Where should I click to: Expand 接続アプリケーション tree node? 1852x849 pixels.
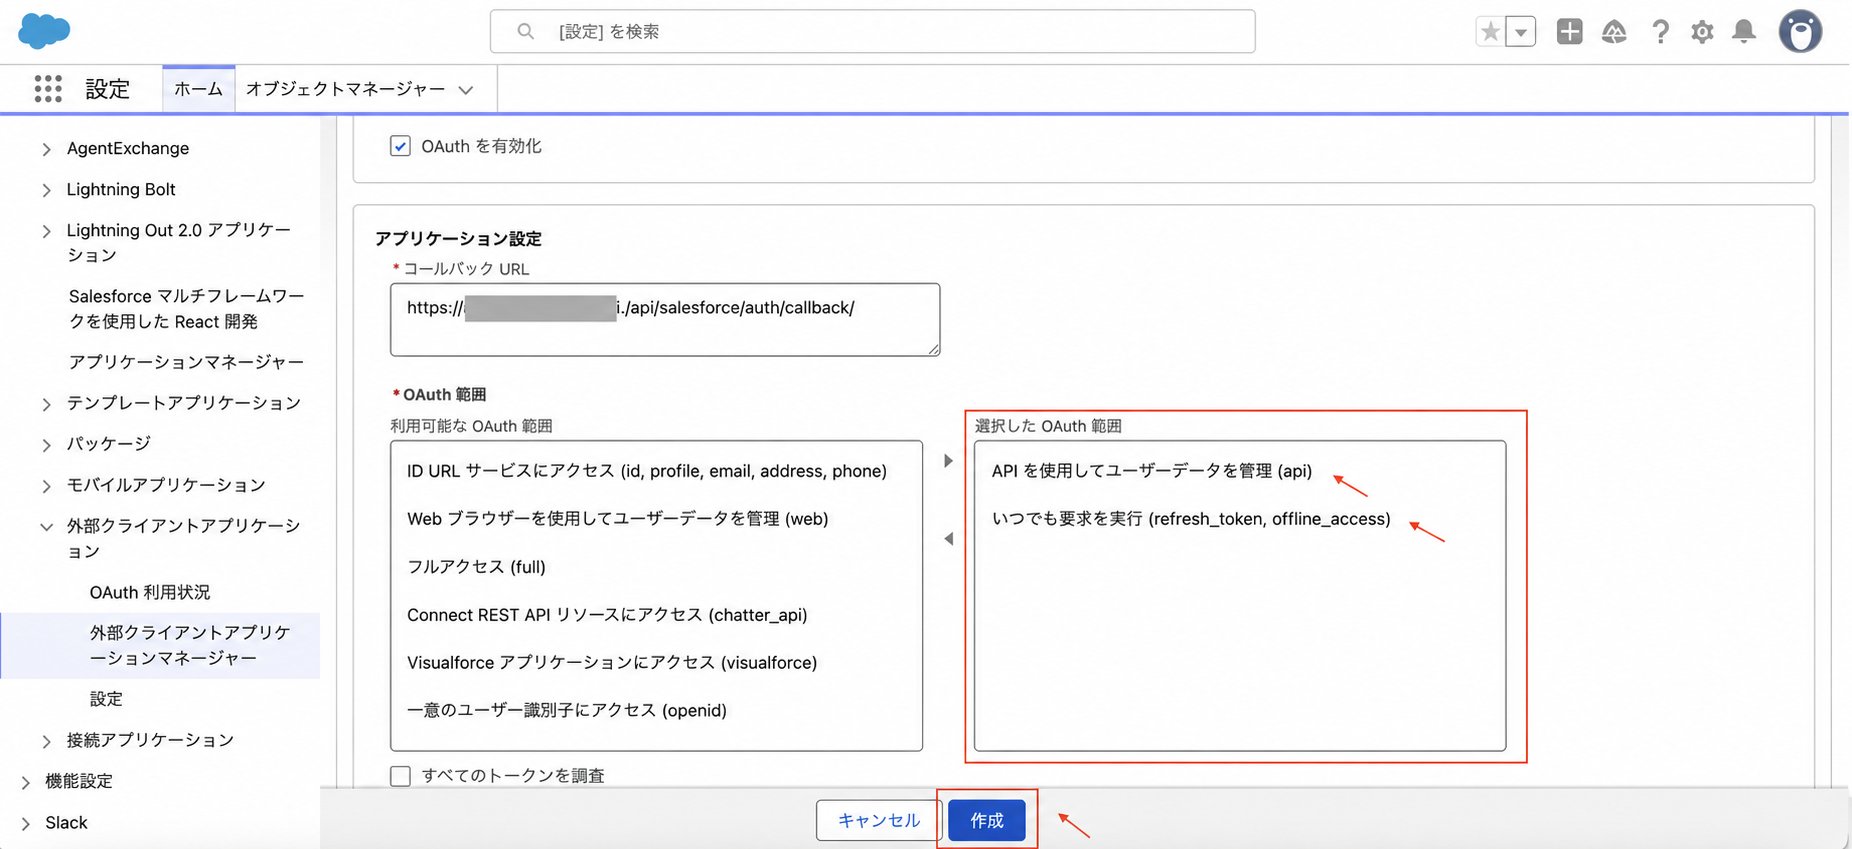[46, 741]
